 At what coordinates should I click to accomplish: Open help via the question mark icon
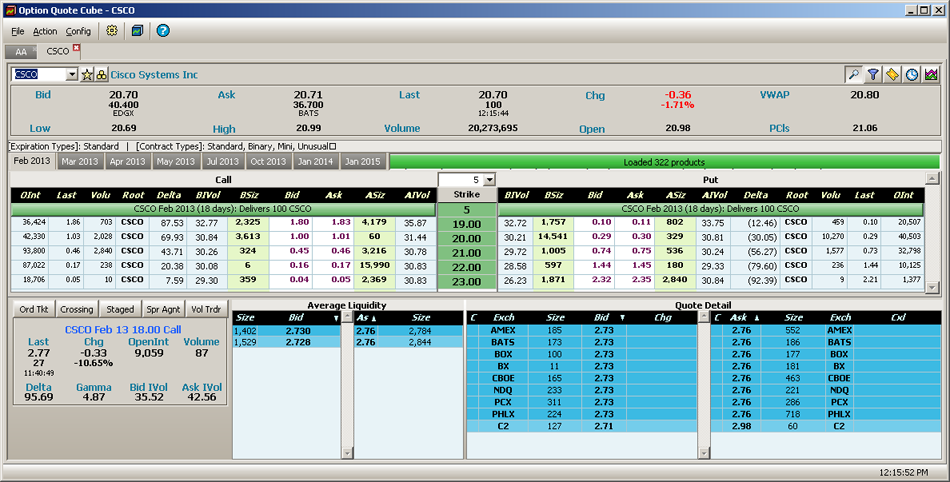pyautogui.click(x=163, y=31)
